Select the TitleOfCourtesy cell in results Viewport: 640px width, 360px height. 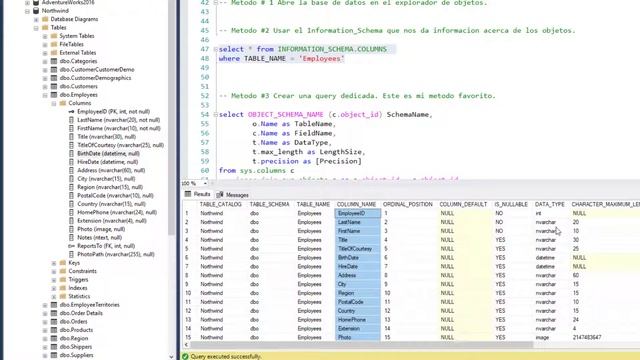click(358, 249)
